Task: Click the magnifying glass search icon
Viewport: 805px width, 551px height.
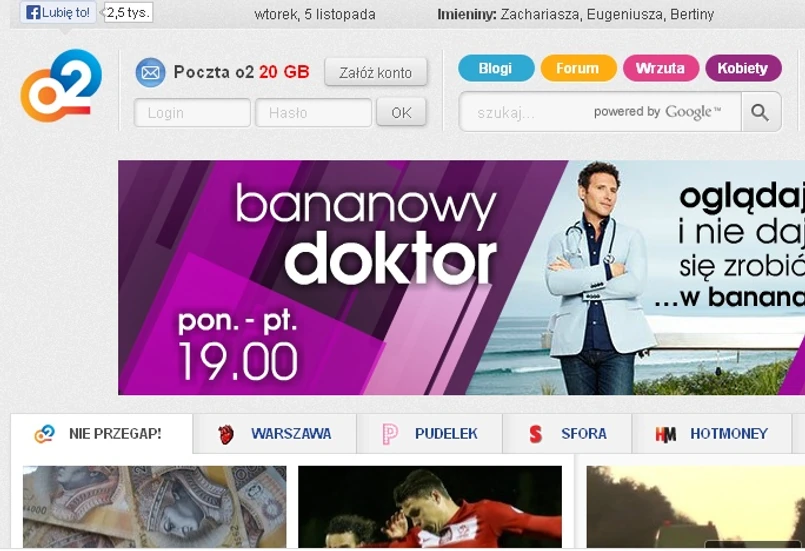Action: (760, 112)
